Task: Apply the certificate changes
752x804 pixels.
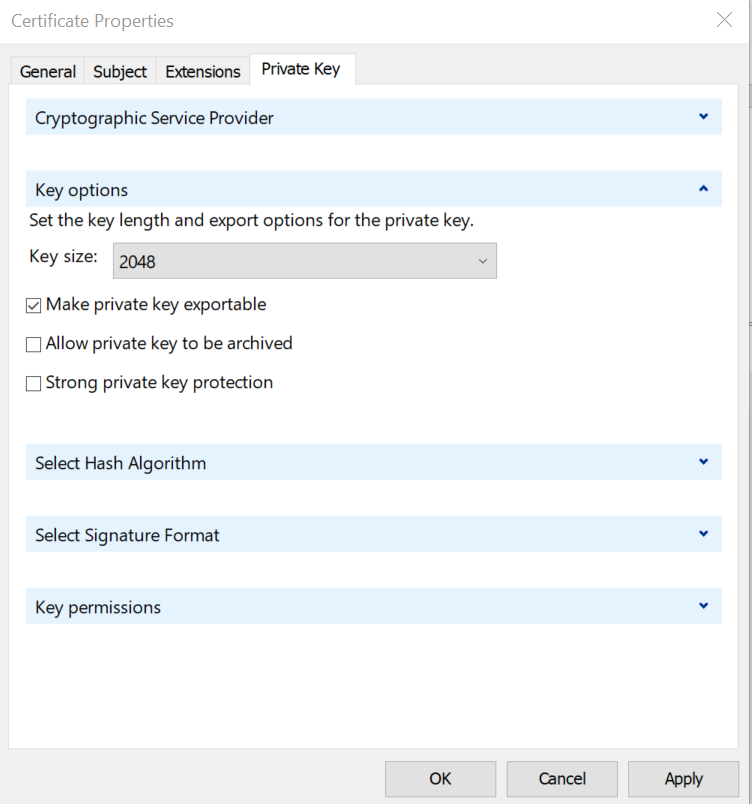Action: coord(683,778)
